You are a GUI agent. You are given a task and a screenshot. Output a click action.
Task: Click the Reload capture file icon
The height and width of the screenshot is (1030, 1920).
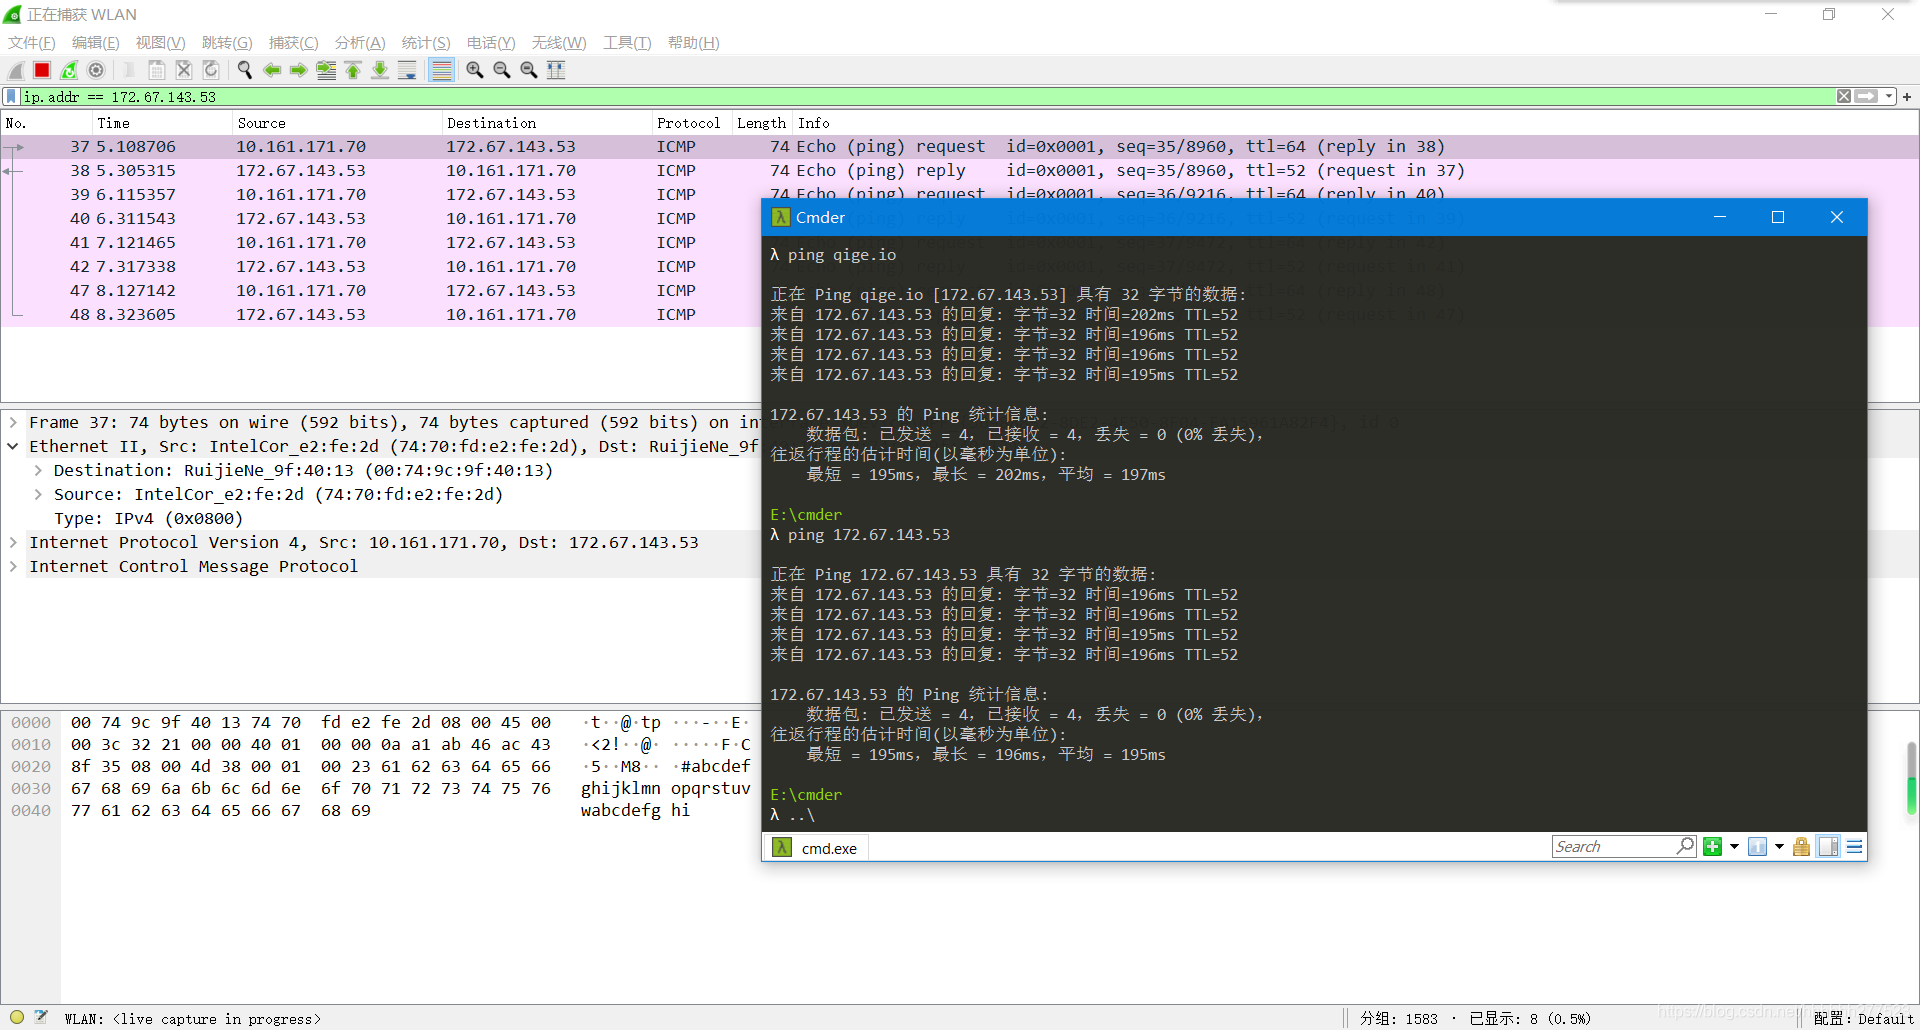click(x=211, y=70)
